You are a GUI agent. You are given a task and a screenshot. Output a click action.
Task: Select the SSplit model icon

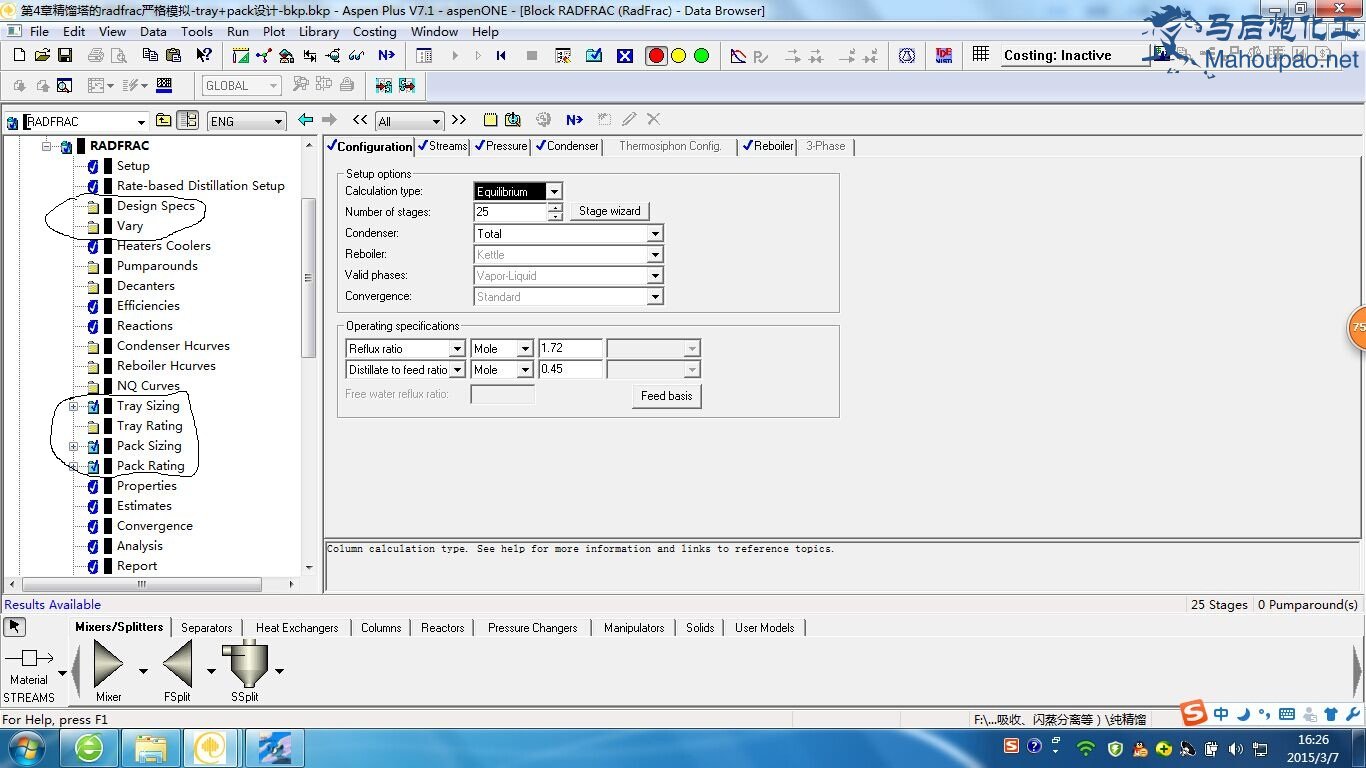[245, 664]
